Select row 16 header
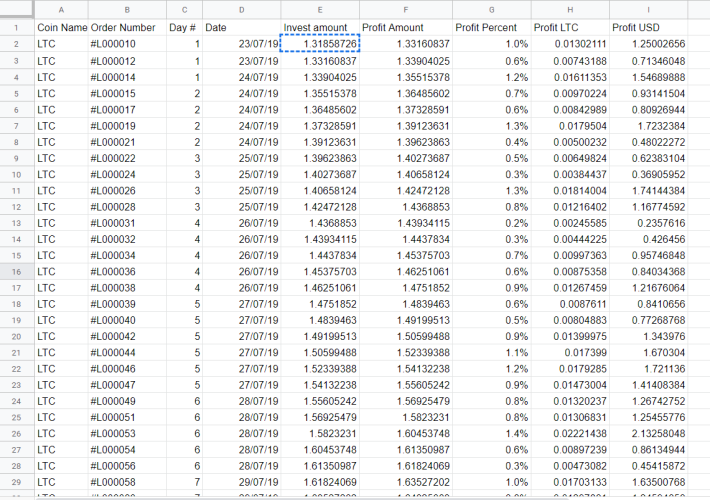The width and height of the screenshot is (710, 500). point(17,272)
